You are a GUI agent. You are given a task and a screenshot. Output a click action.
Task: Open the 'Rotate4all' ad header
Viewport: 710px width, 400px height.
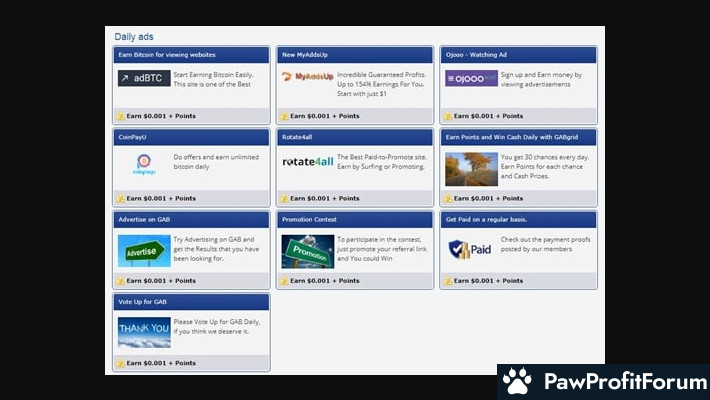tap(355, 137)
